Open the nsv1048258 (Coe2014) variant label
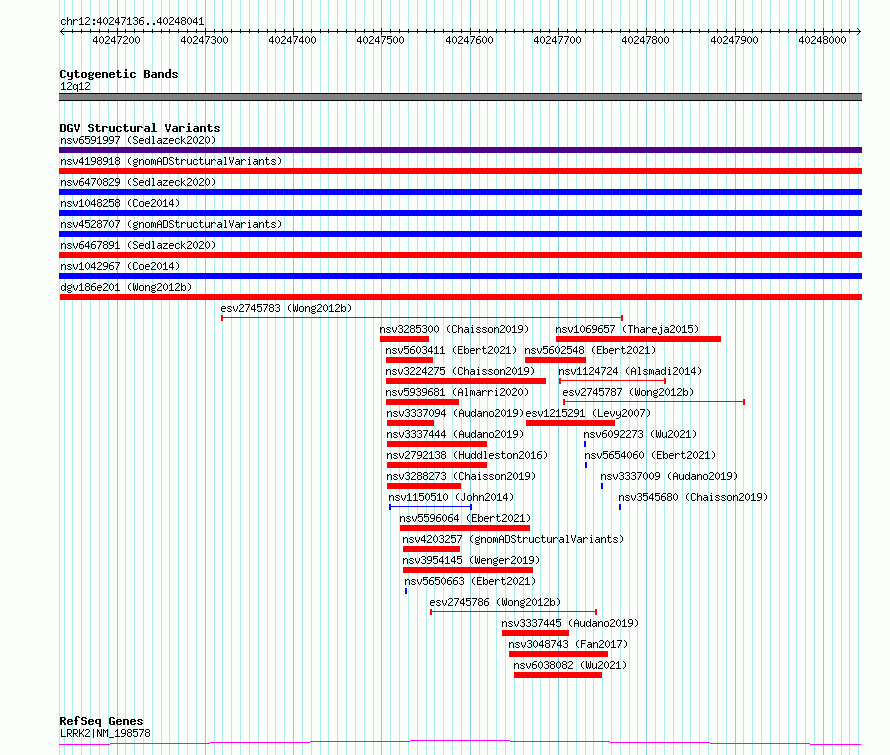Screen dimensions: 890x755 [x=120, y=203]
